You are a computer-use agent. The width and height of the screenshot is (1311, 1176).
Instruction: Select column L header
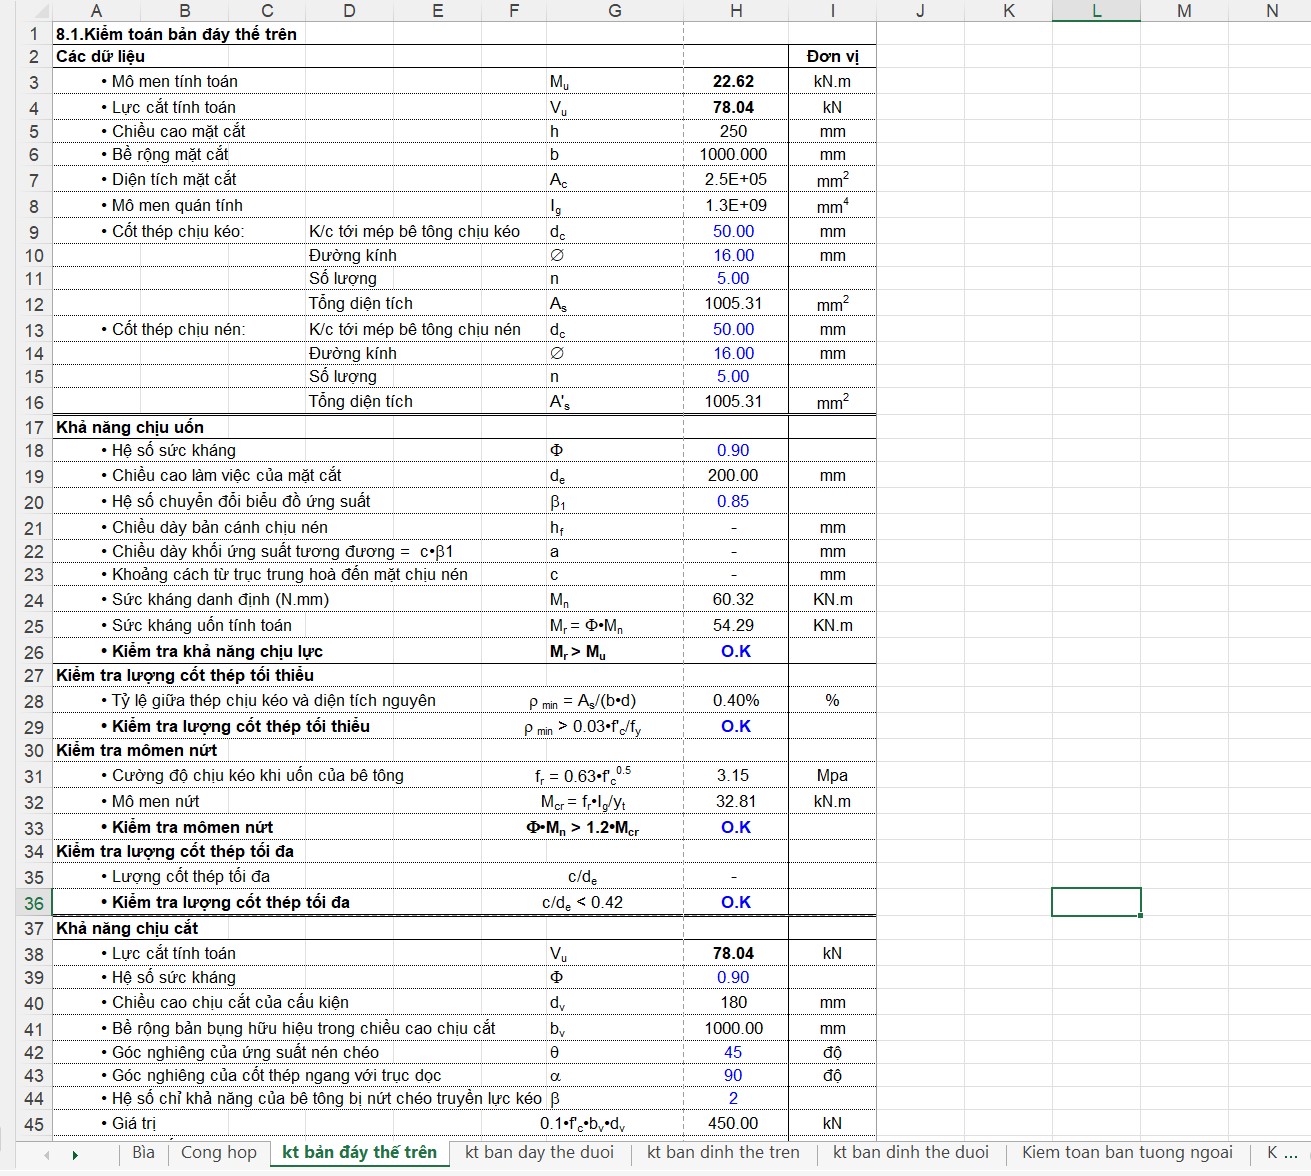[x=1096, y=11]
